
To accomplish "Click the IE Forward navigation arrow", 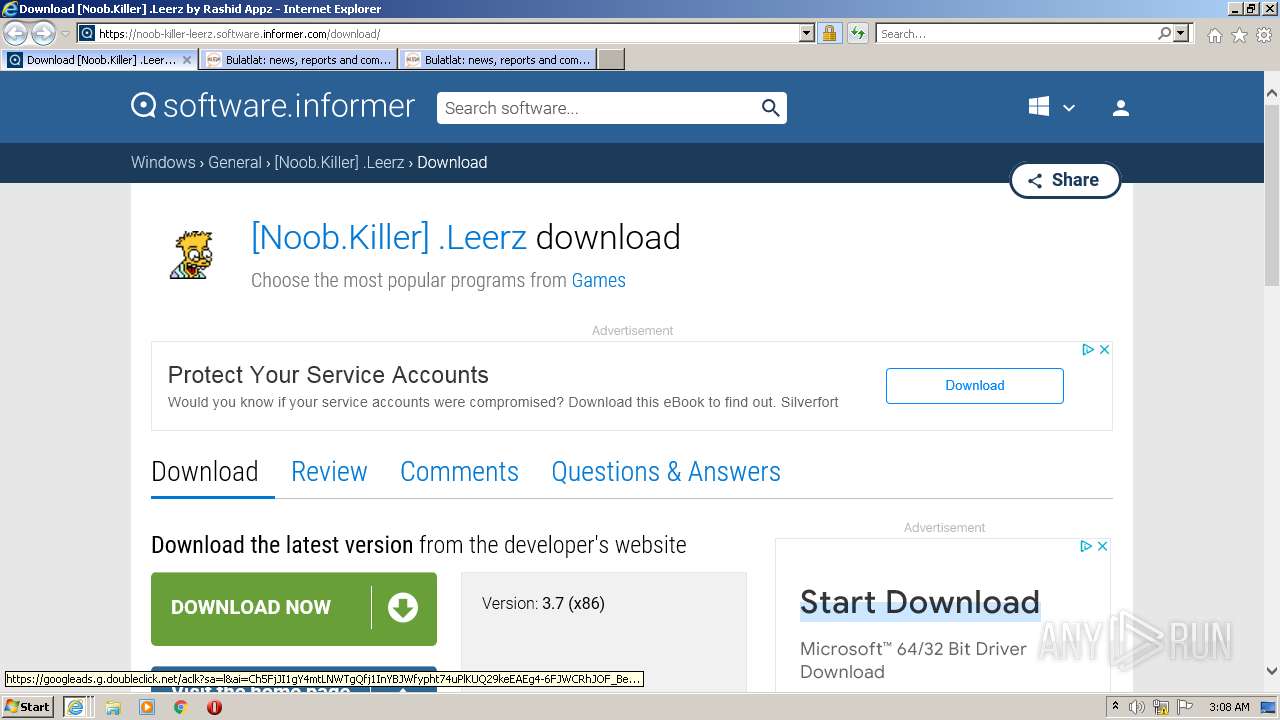I will coord(43,33).
